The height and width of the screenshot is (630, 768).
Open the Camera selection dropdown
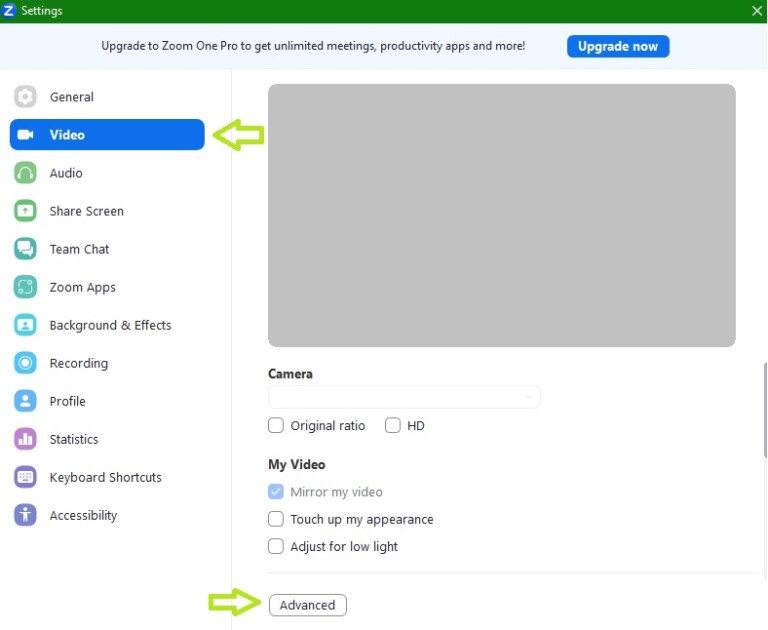click(404, 397)
